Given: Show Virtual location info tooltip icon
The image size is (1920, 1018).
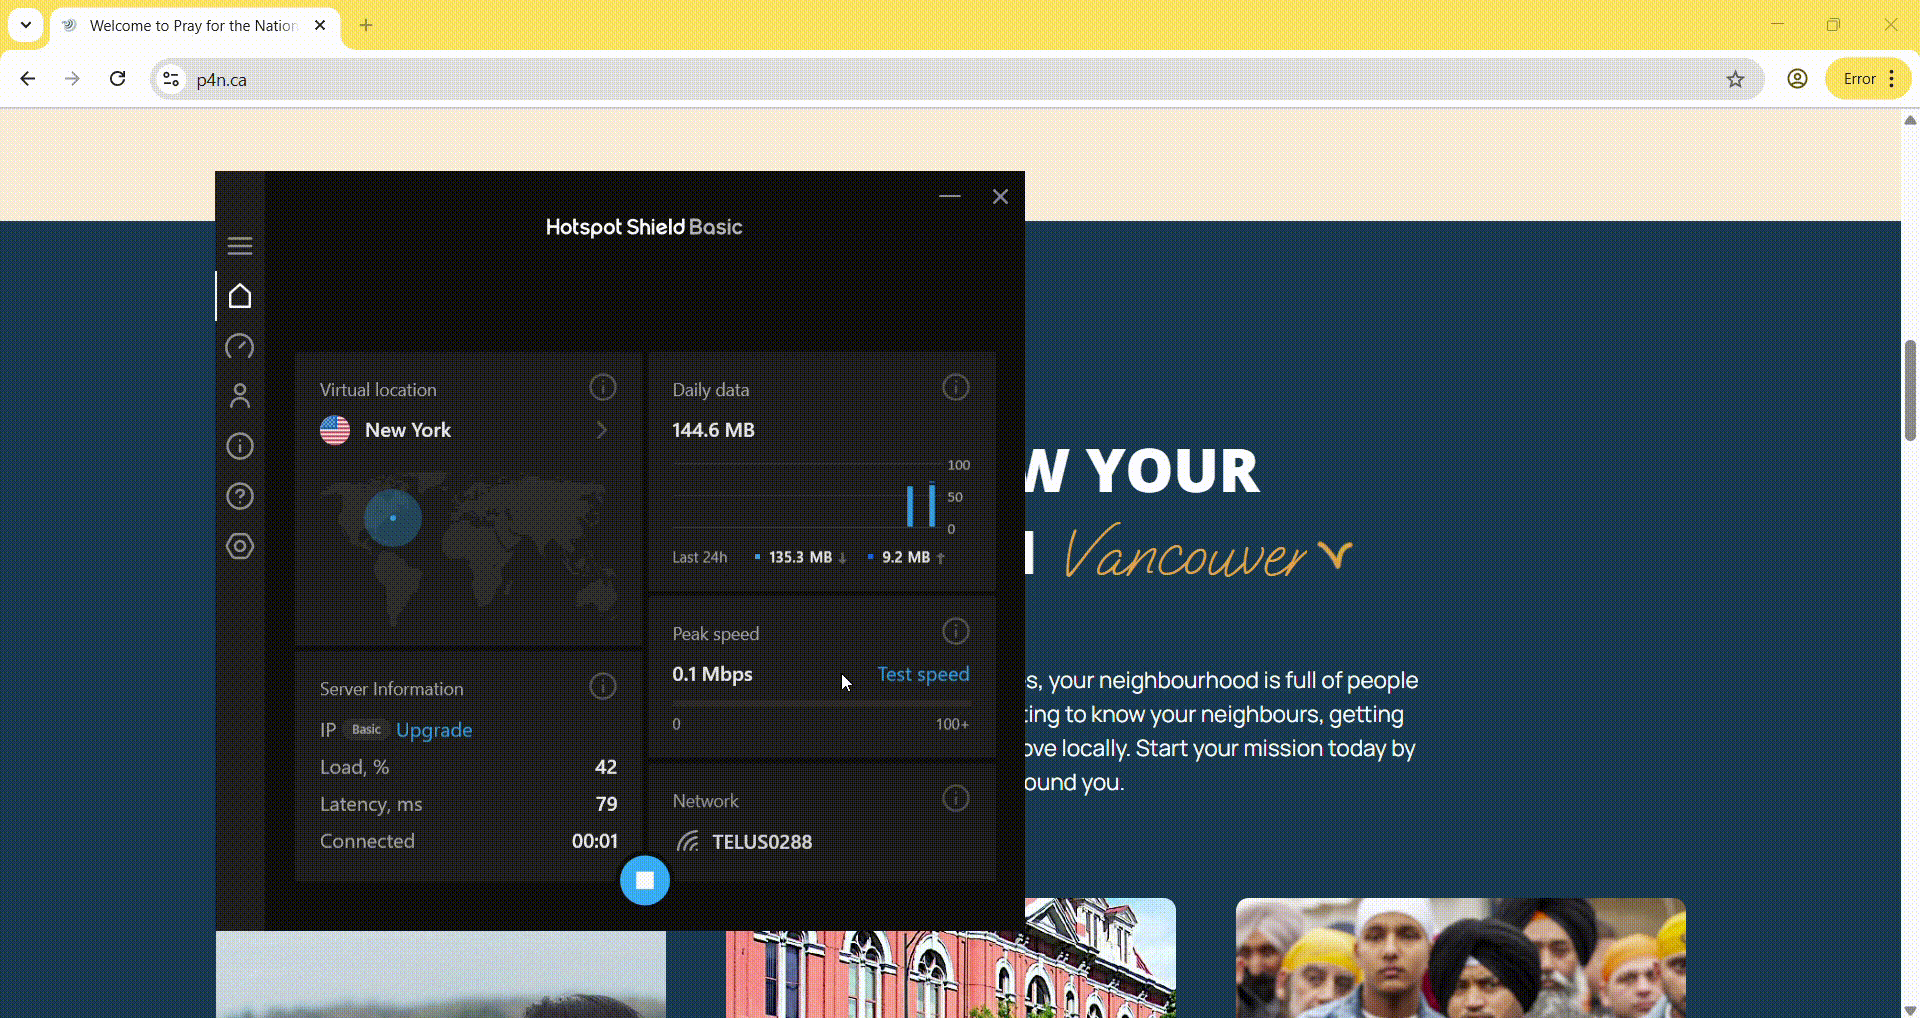Looking at the screenshot, I should click(x=602, y=387).
